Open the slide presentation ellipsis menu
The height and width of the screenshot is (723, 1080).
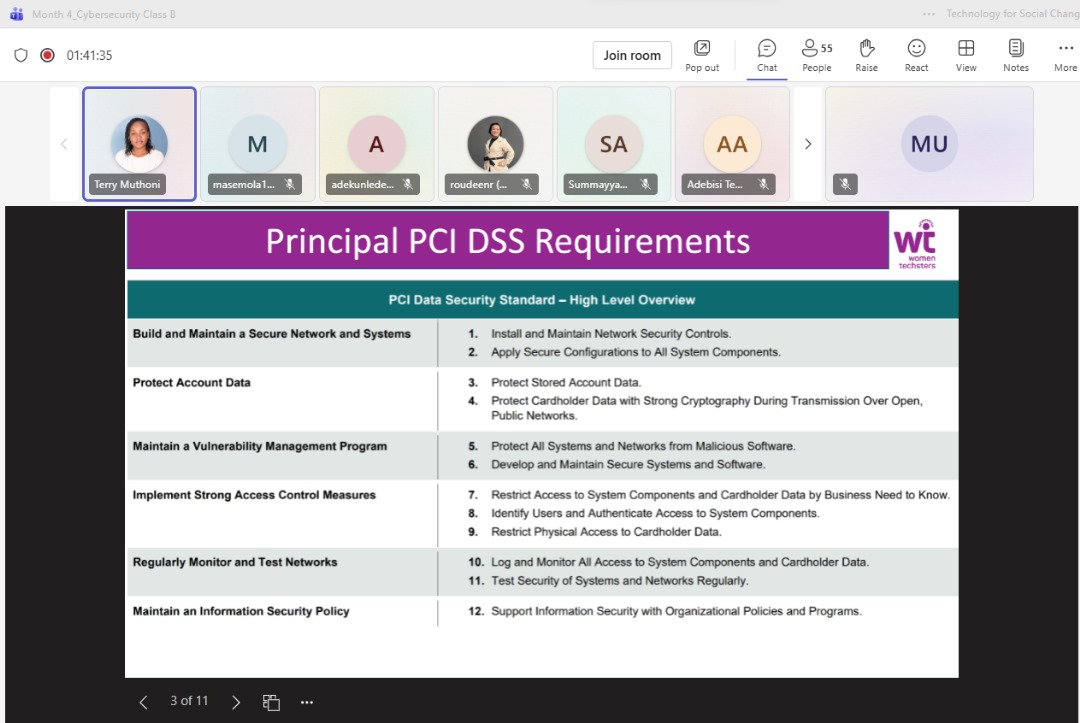click(307, 701)
